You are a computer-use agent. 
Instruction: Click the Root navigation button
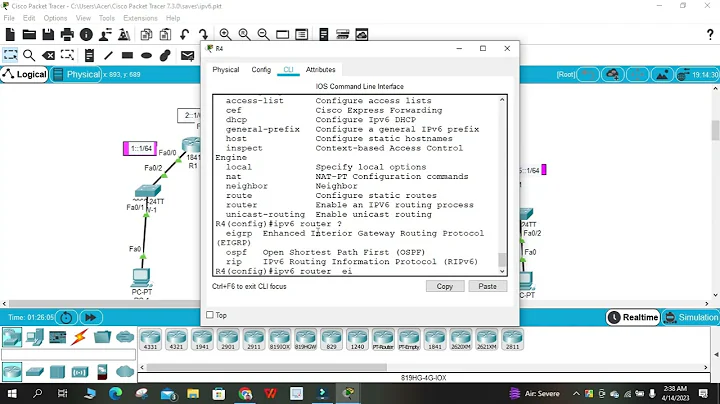(x=566, y=74)
